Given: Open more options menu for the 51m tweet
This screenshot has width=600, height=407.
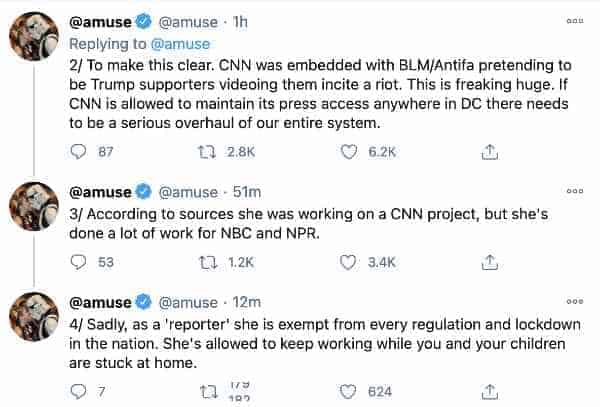Looking at the screenshot, I should (575, 190).
